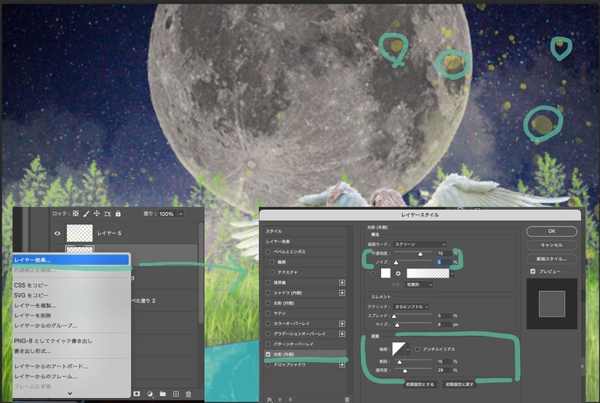Click the lock image pixels brush icon

pyautogui.click(x=87, y=214)
